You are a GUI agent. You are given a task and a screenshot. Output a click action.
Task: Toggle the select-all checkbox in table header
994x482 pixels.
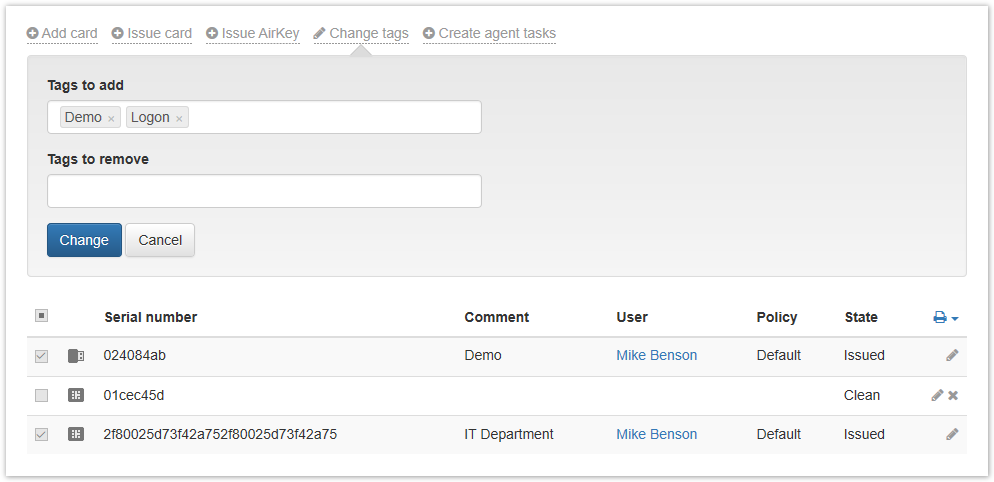(x=41, y=316)
